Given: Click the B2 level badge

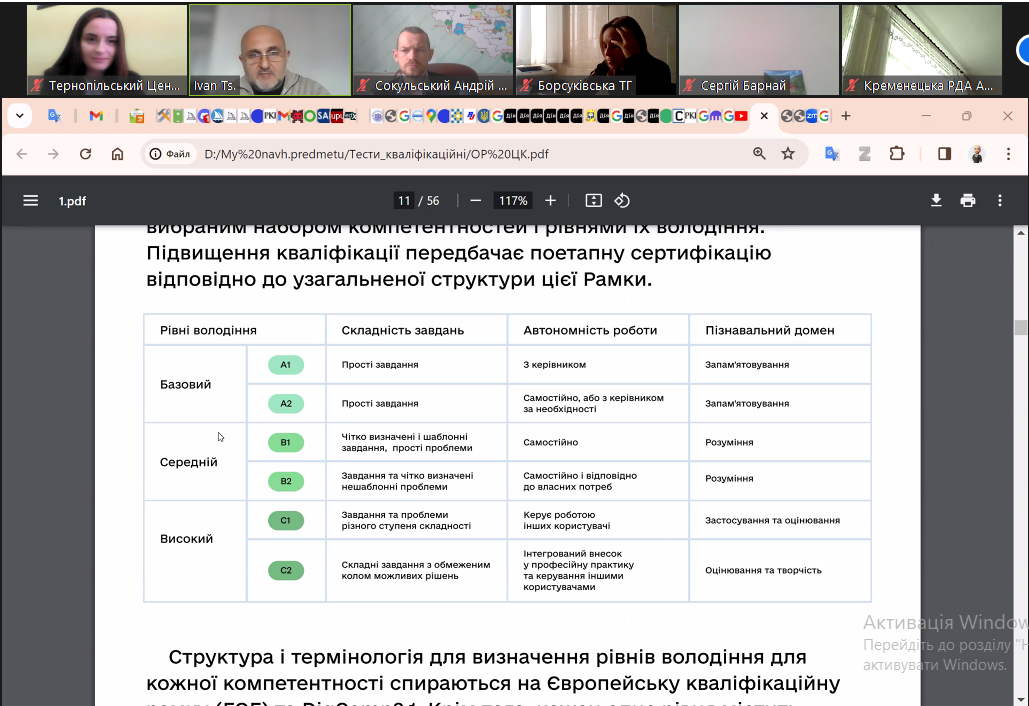Looking at the screenshot, I should 285,481.
